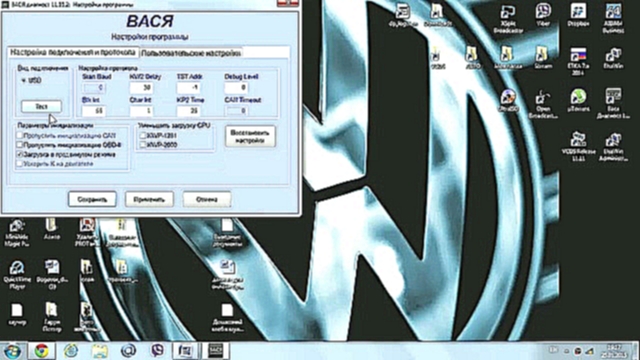Viewport: 640px width, 360px height.
Task: Open the ElsaWin Administrator desktop shortcut
Action: tap(613, 146)
